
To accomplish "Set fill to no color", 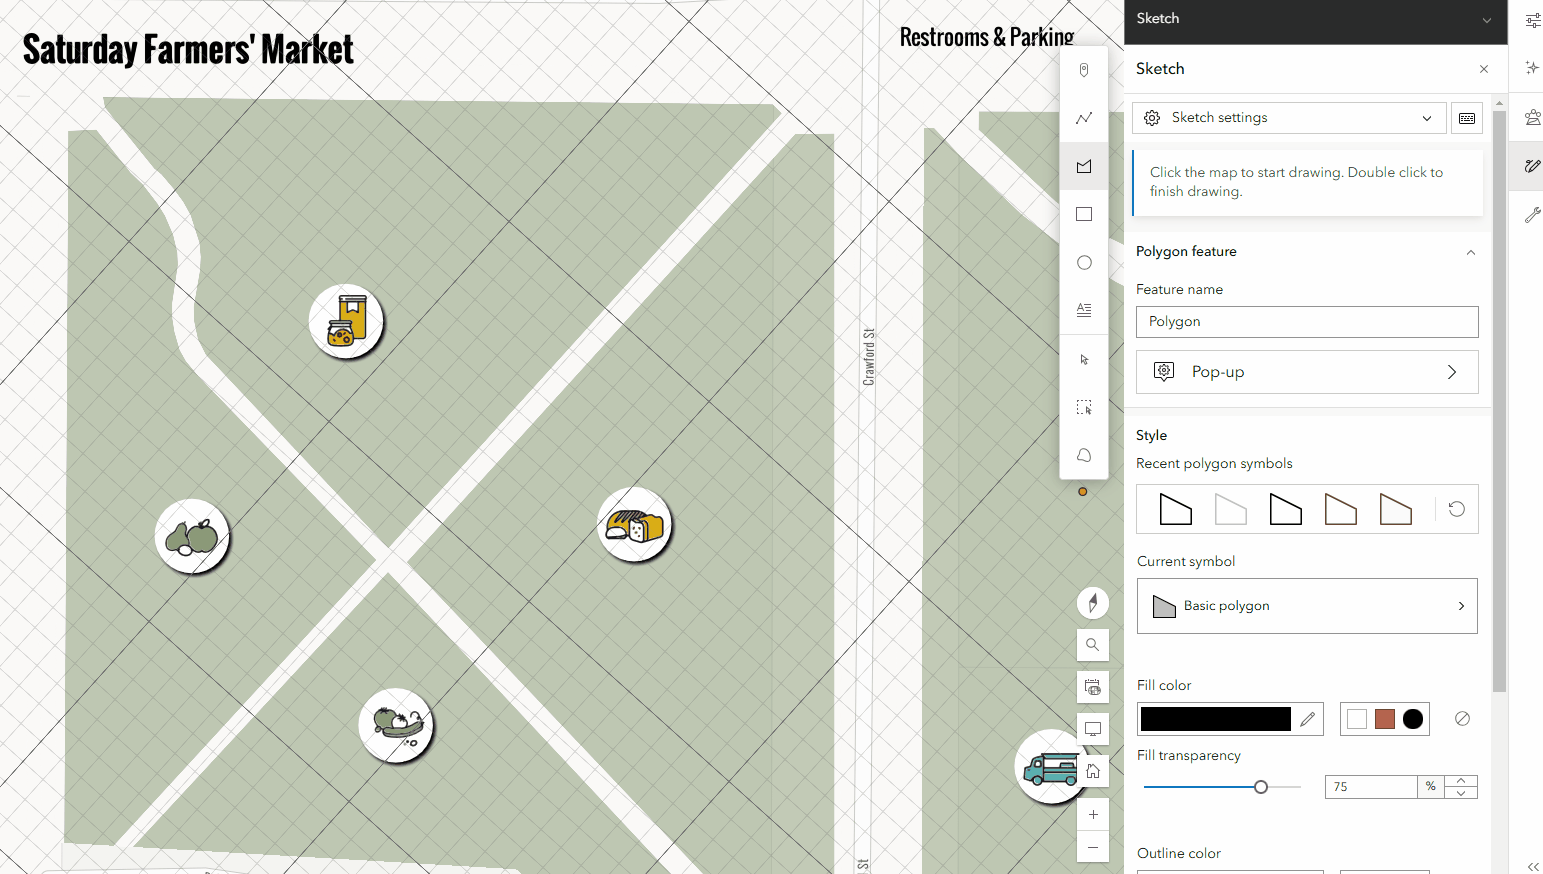I will pyautogui.click(x=1462, y=719).
